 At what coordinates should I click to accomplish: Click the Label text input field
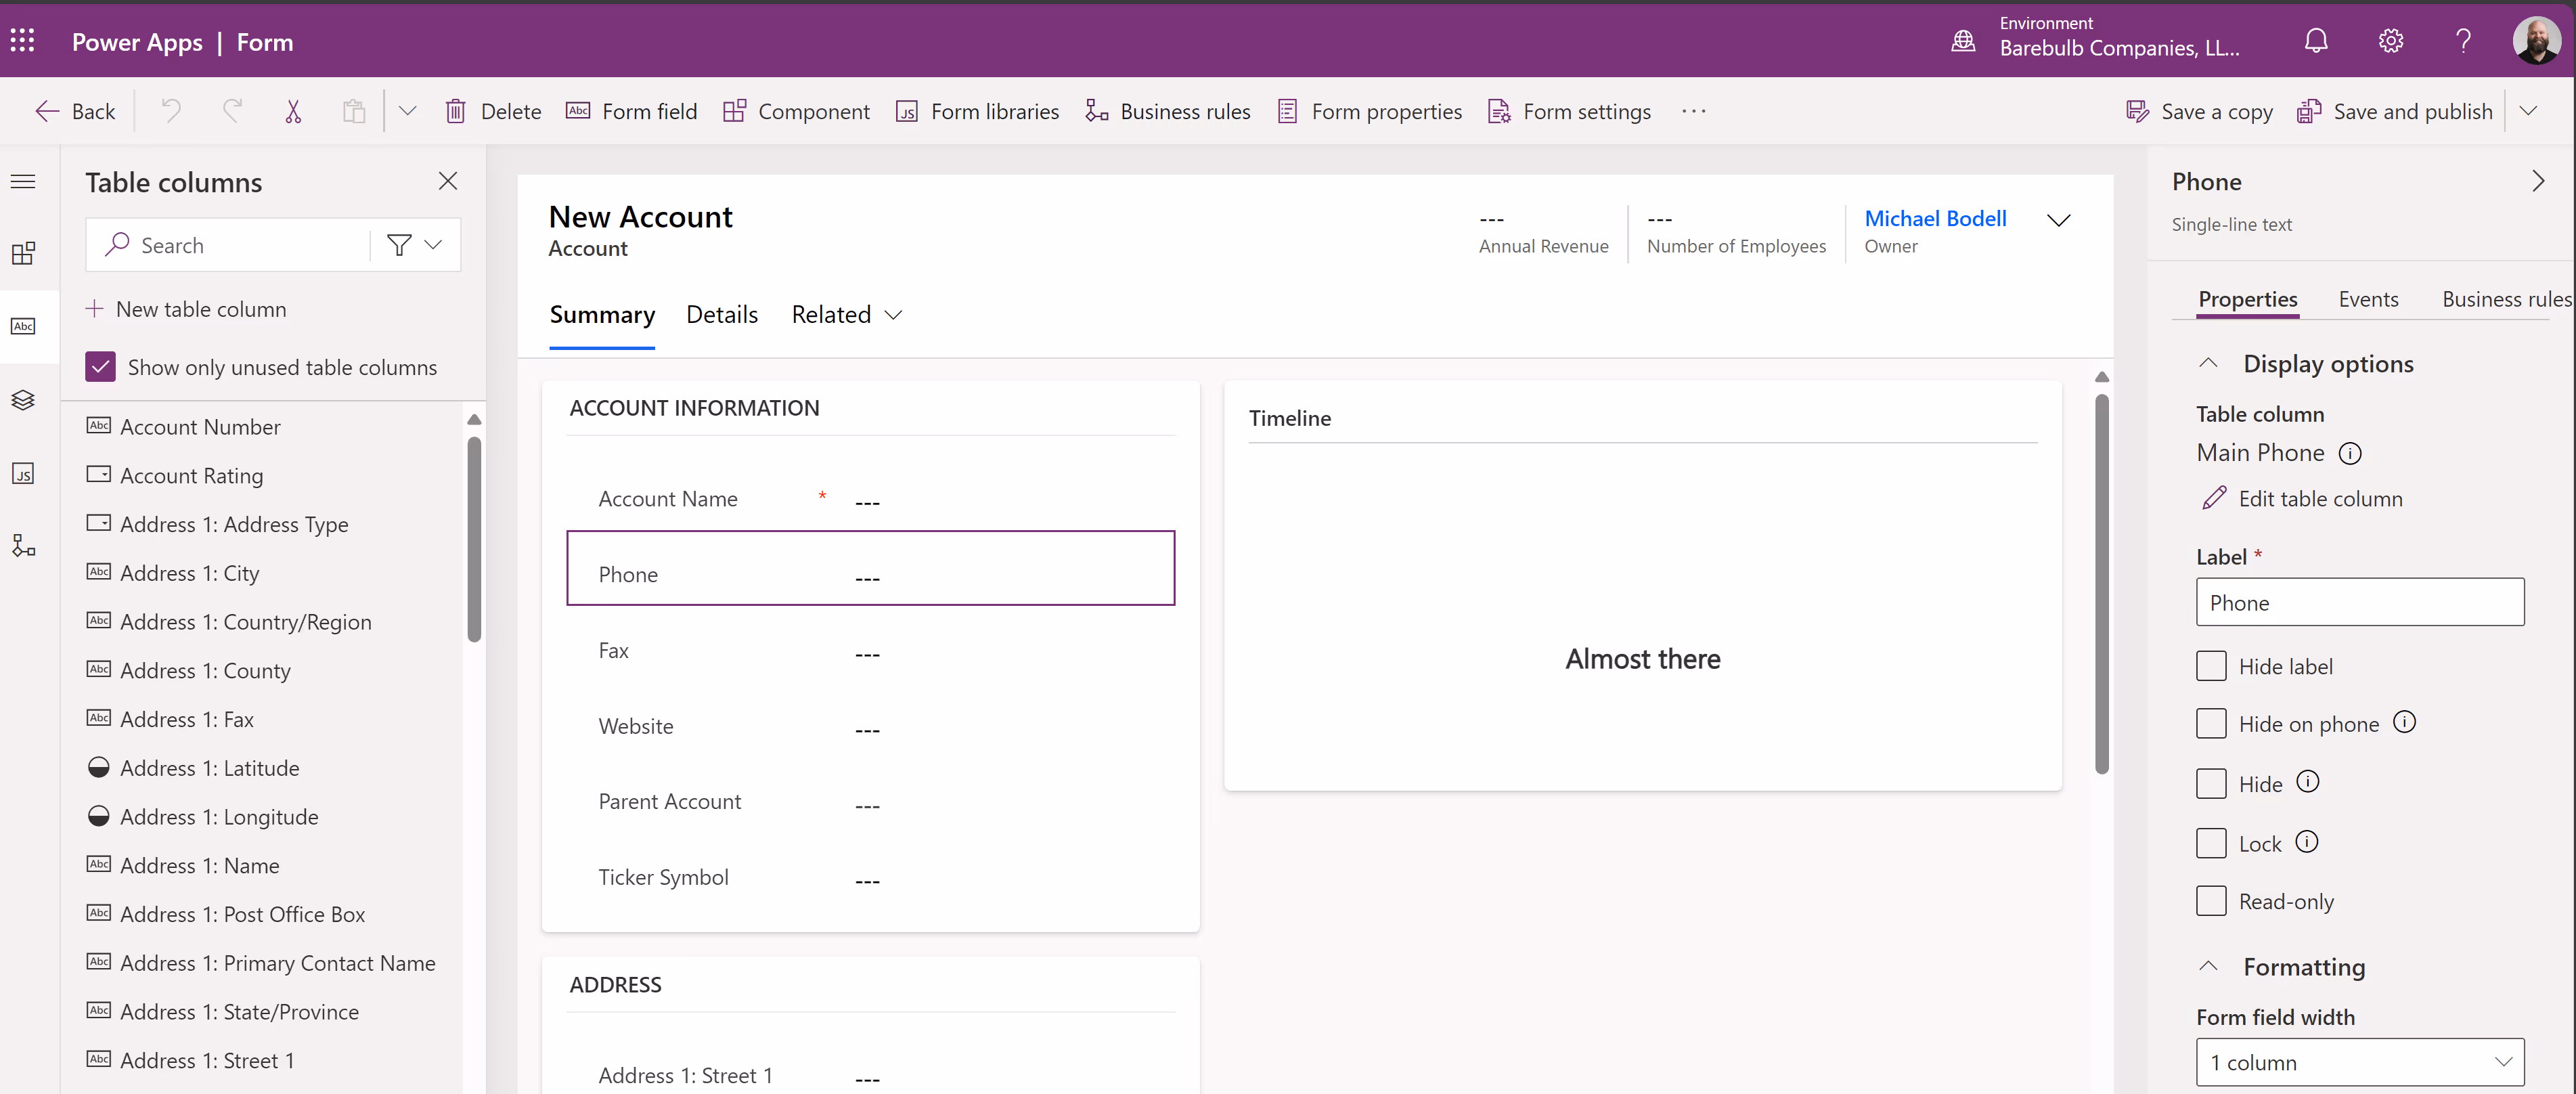2359,603
